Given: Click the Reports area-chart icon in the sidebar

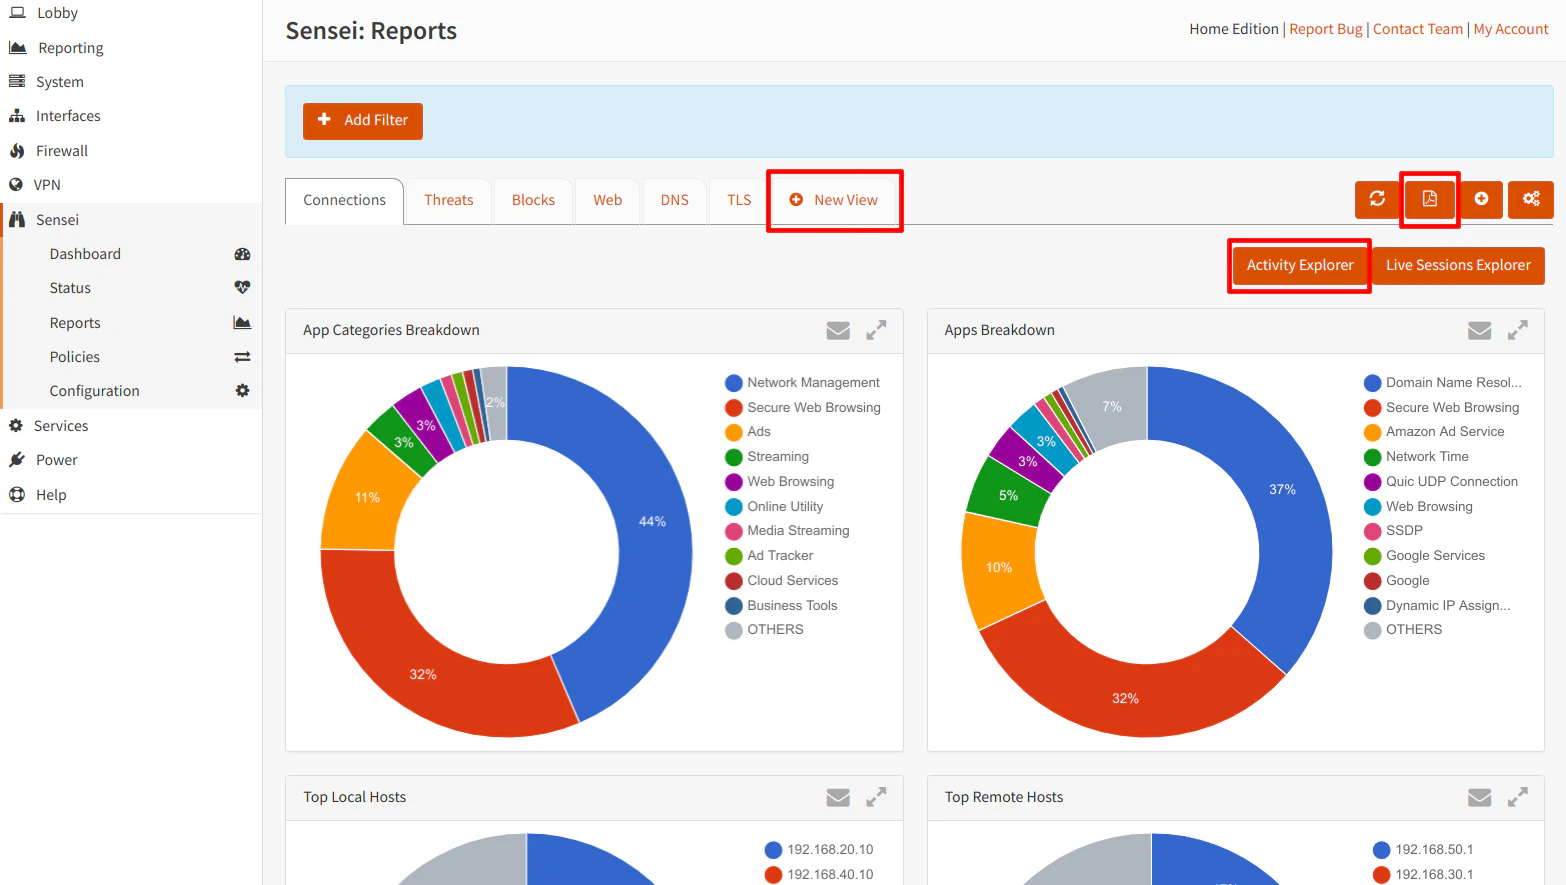Looking at the screenshot, I should pyautogui.click(x=242, y=322).
